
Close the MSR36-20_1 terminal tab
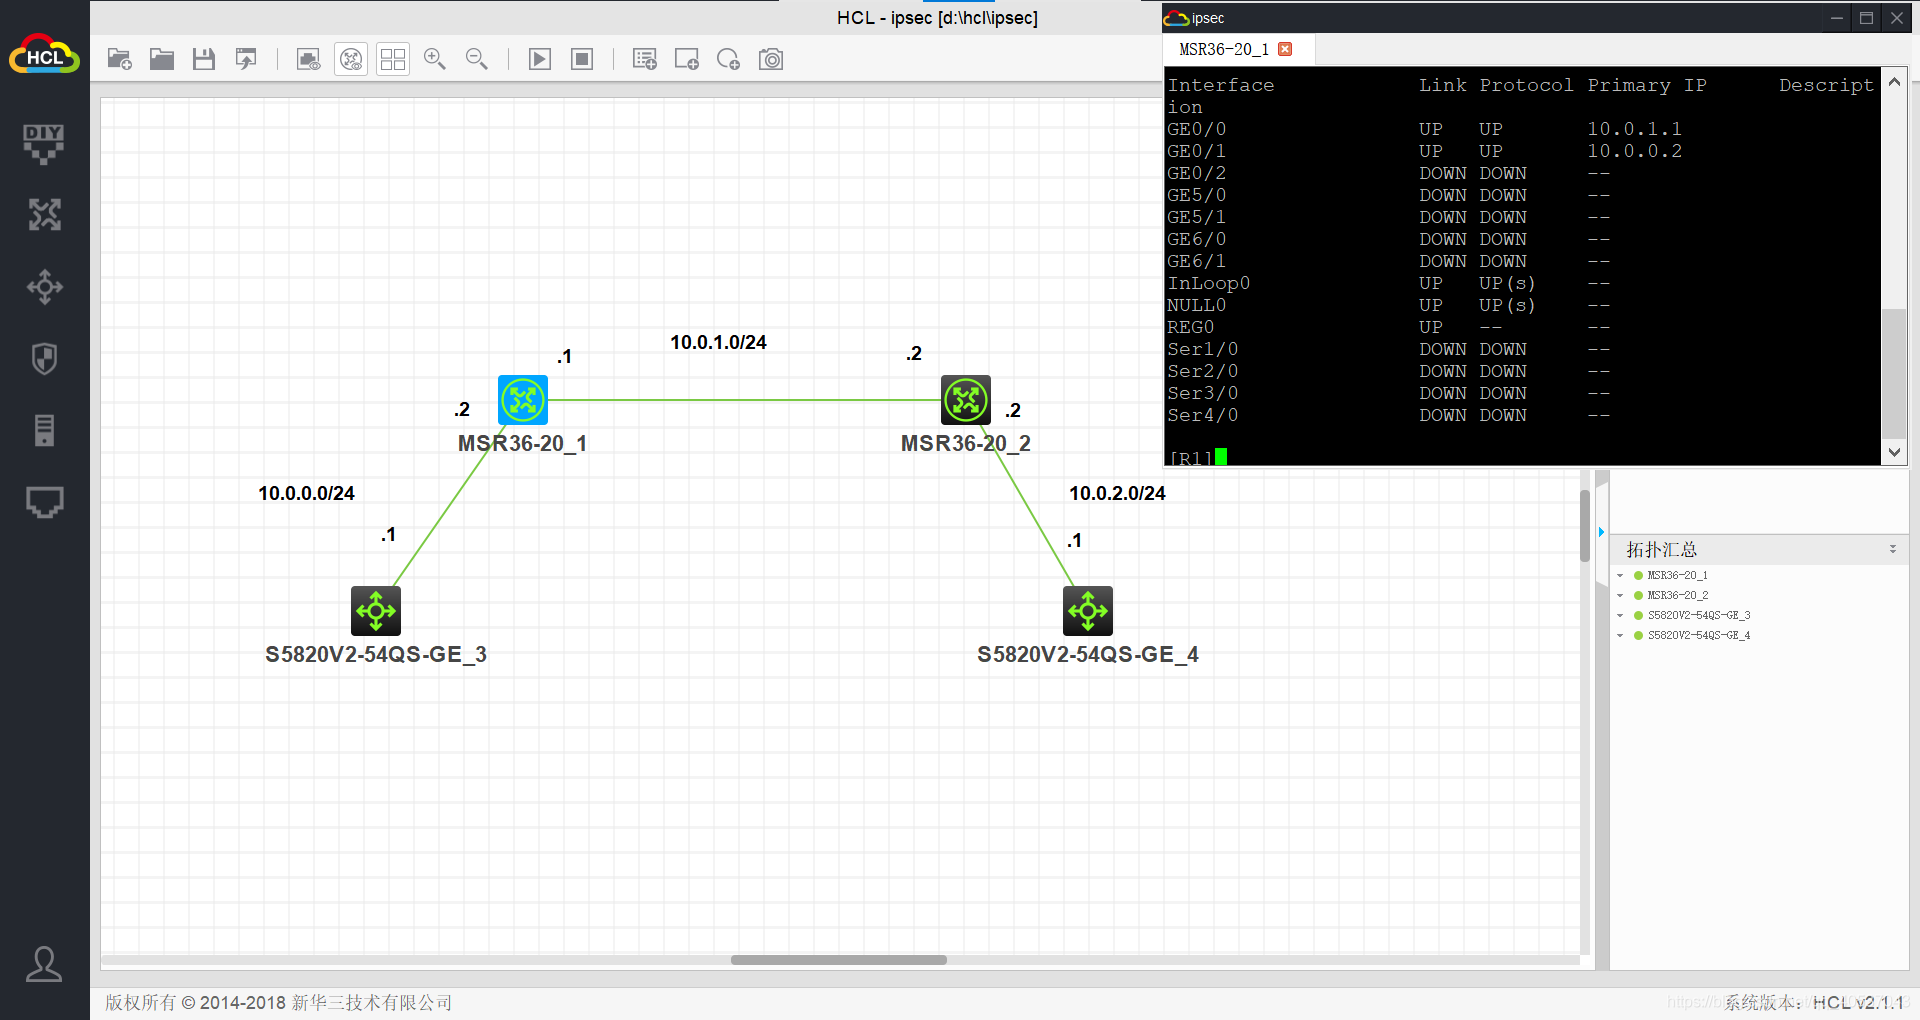pyautogui.click(x=1285, y=49)
